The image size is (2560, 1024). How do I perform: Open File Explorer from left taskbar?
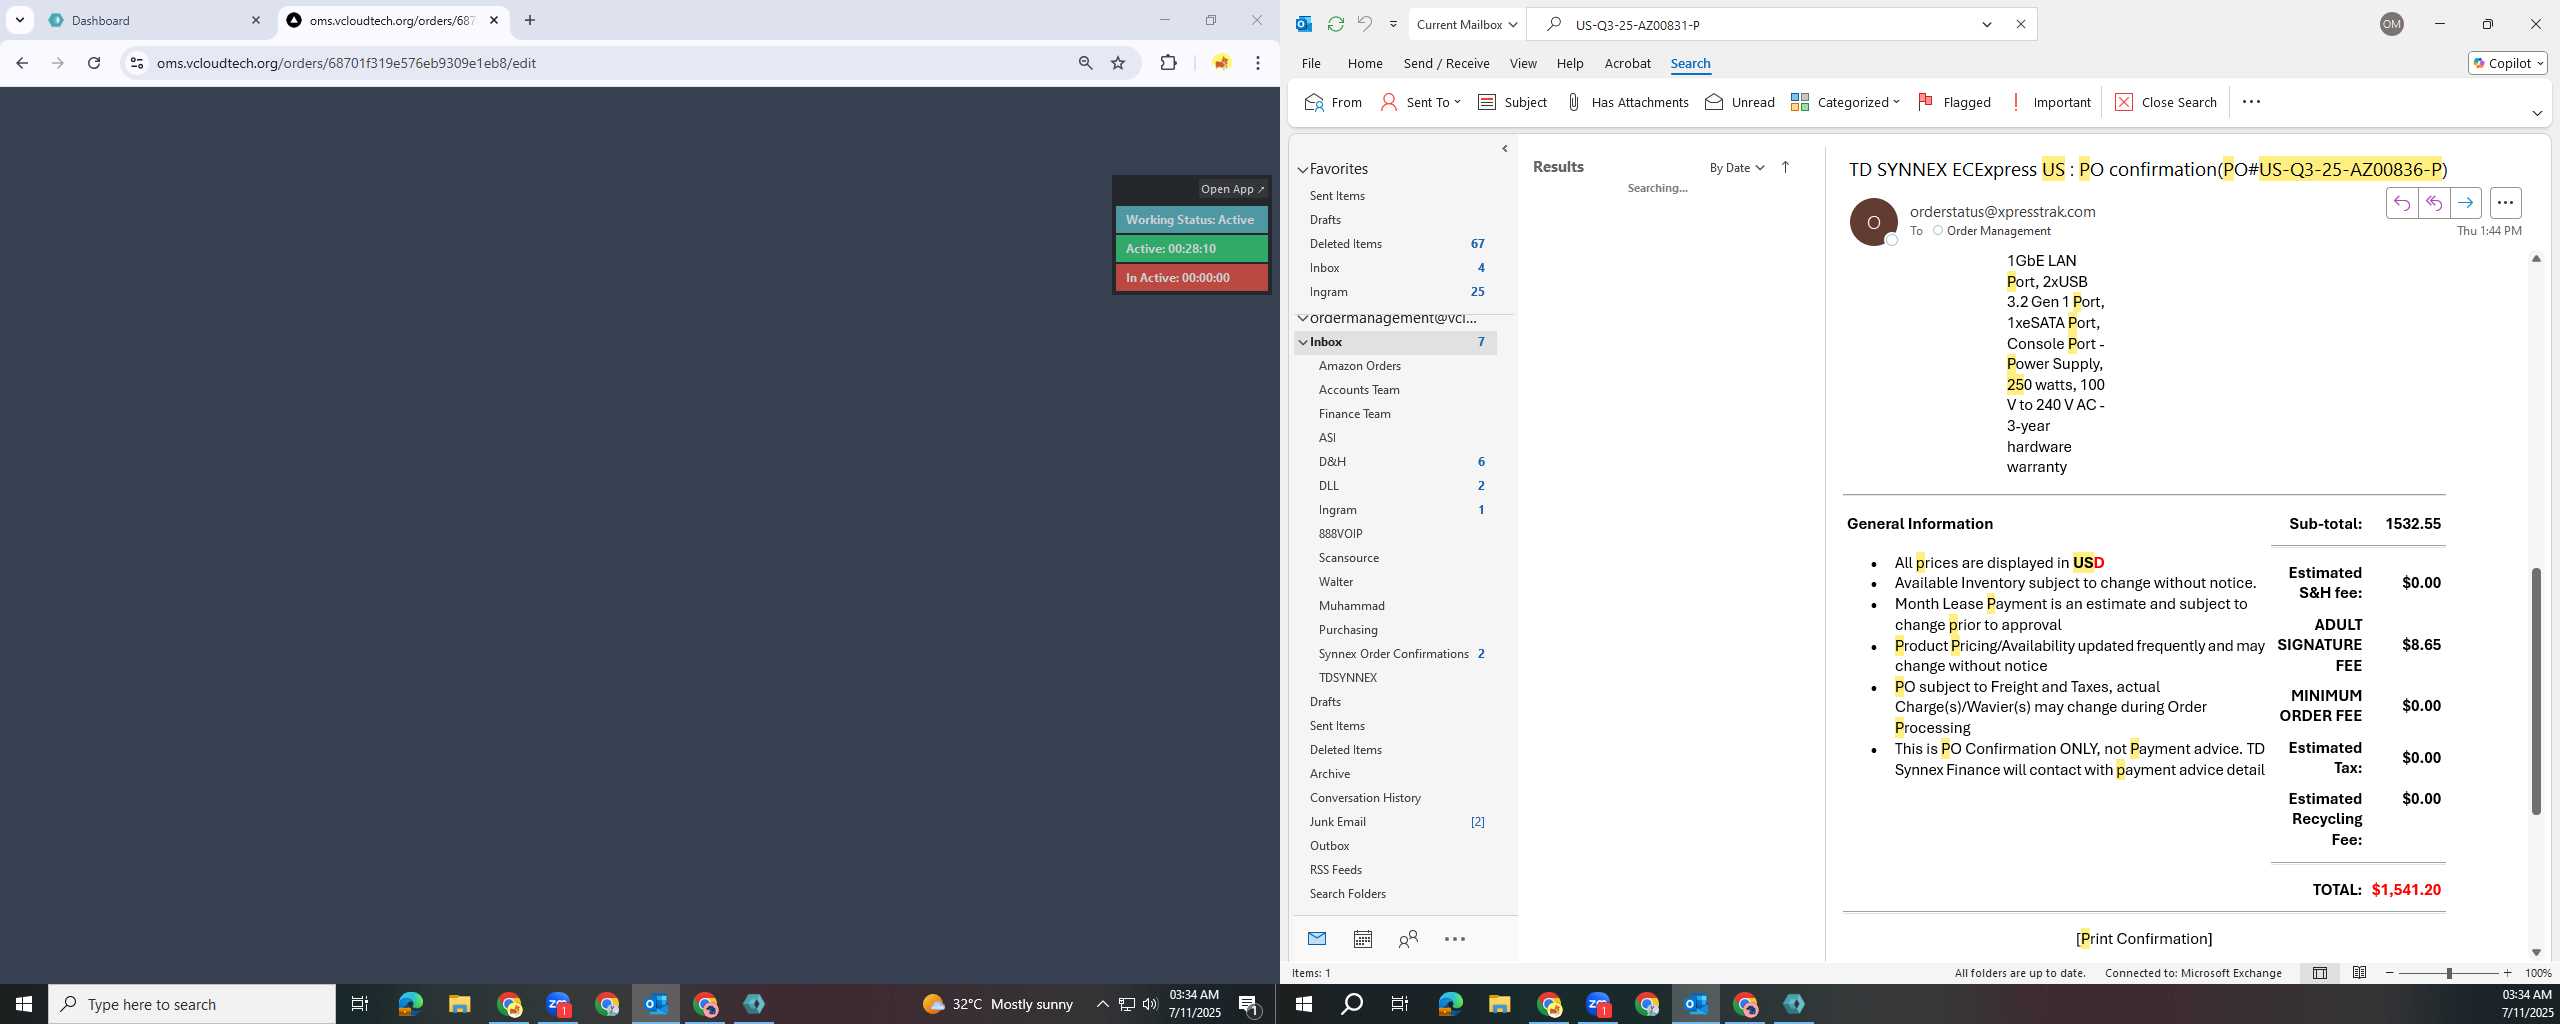[x=459, y=1004]
